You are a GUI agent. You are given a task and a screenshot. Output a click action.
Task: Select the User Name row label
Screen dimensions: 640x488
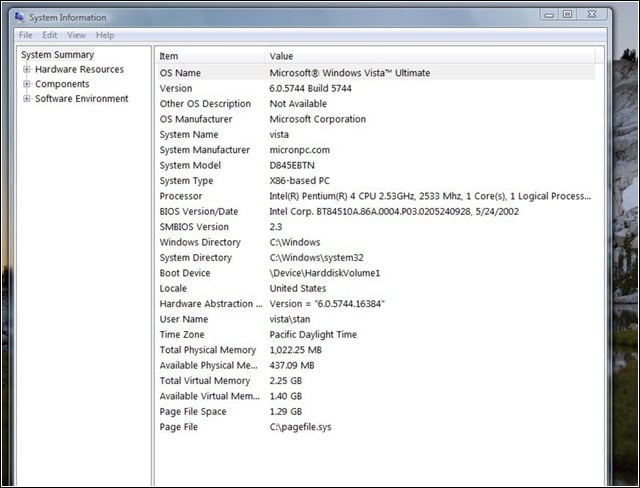(x=184, y=319)
